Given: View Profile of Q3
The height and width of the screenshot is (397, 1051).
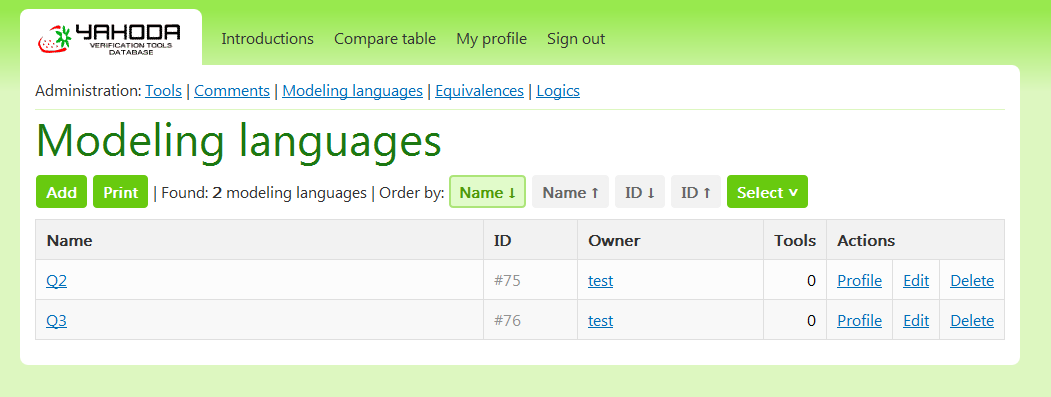Looking at the screenshot, I should pyautogui.click(x=859, y=321).
